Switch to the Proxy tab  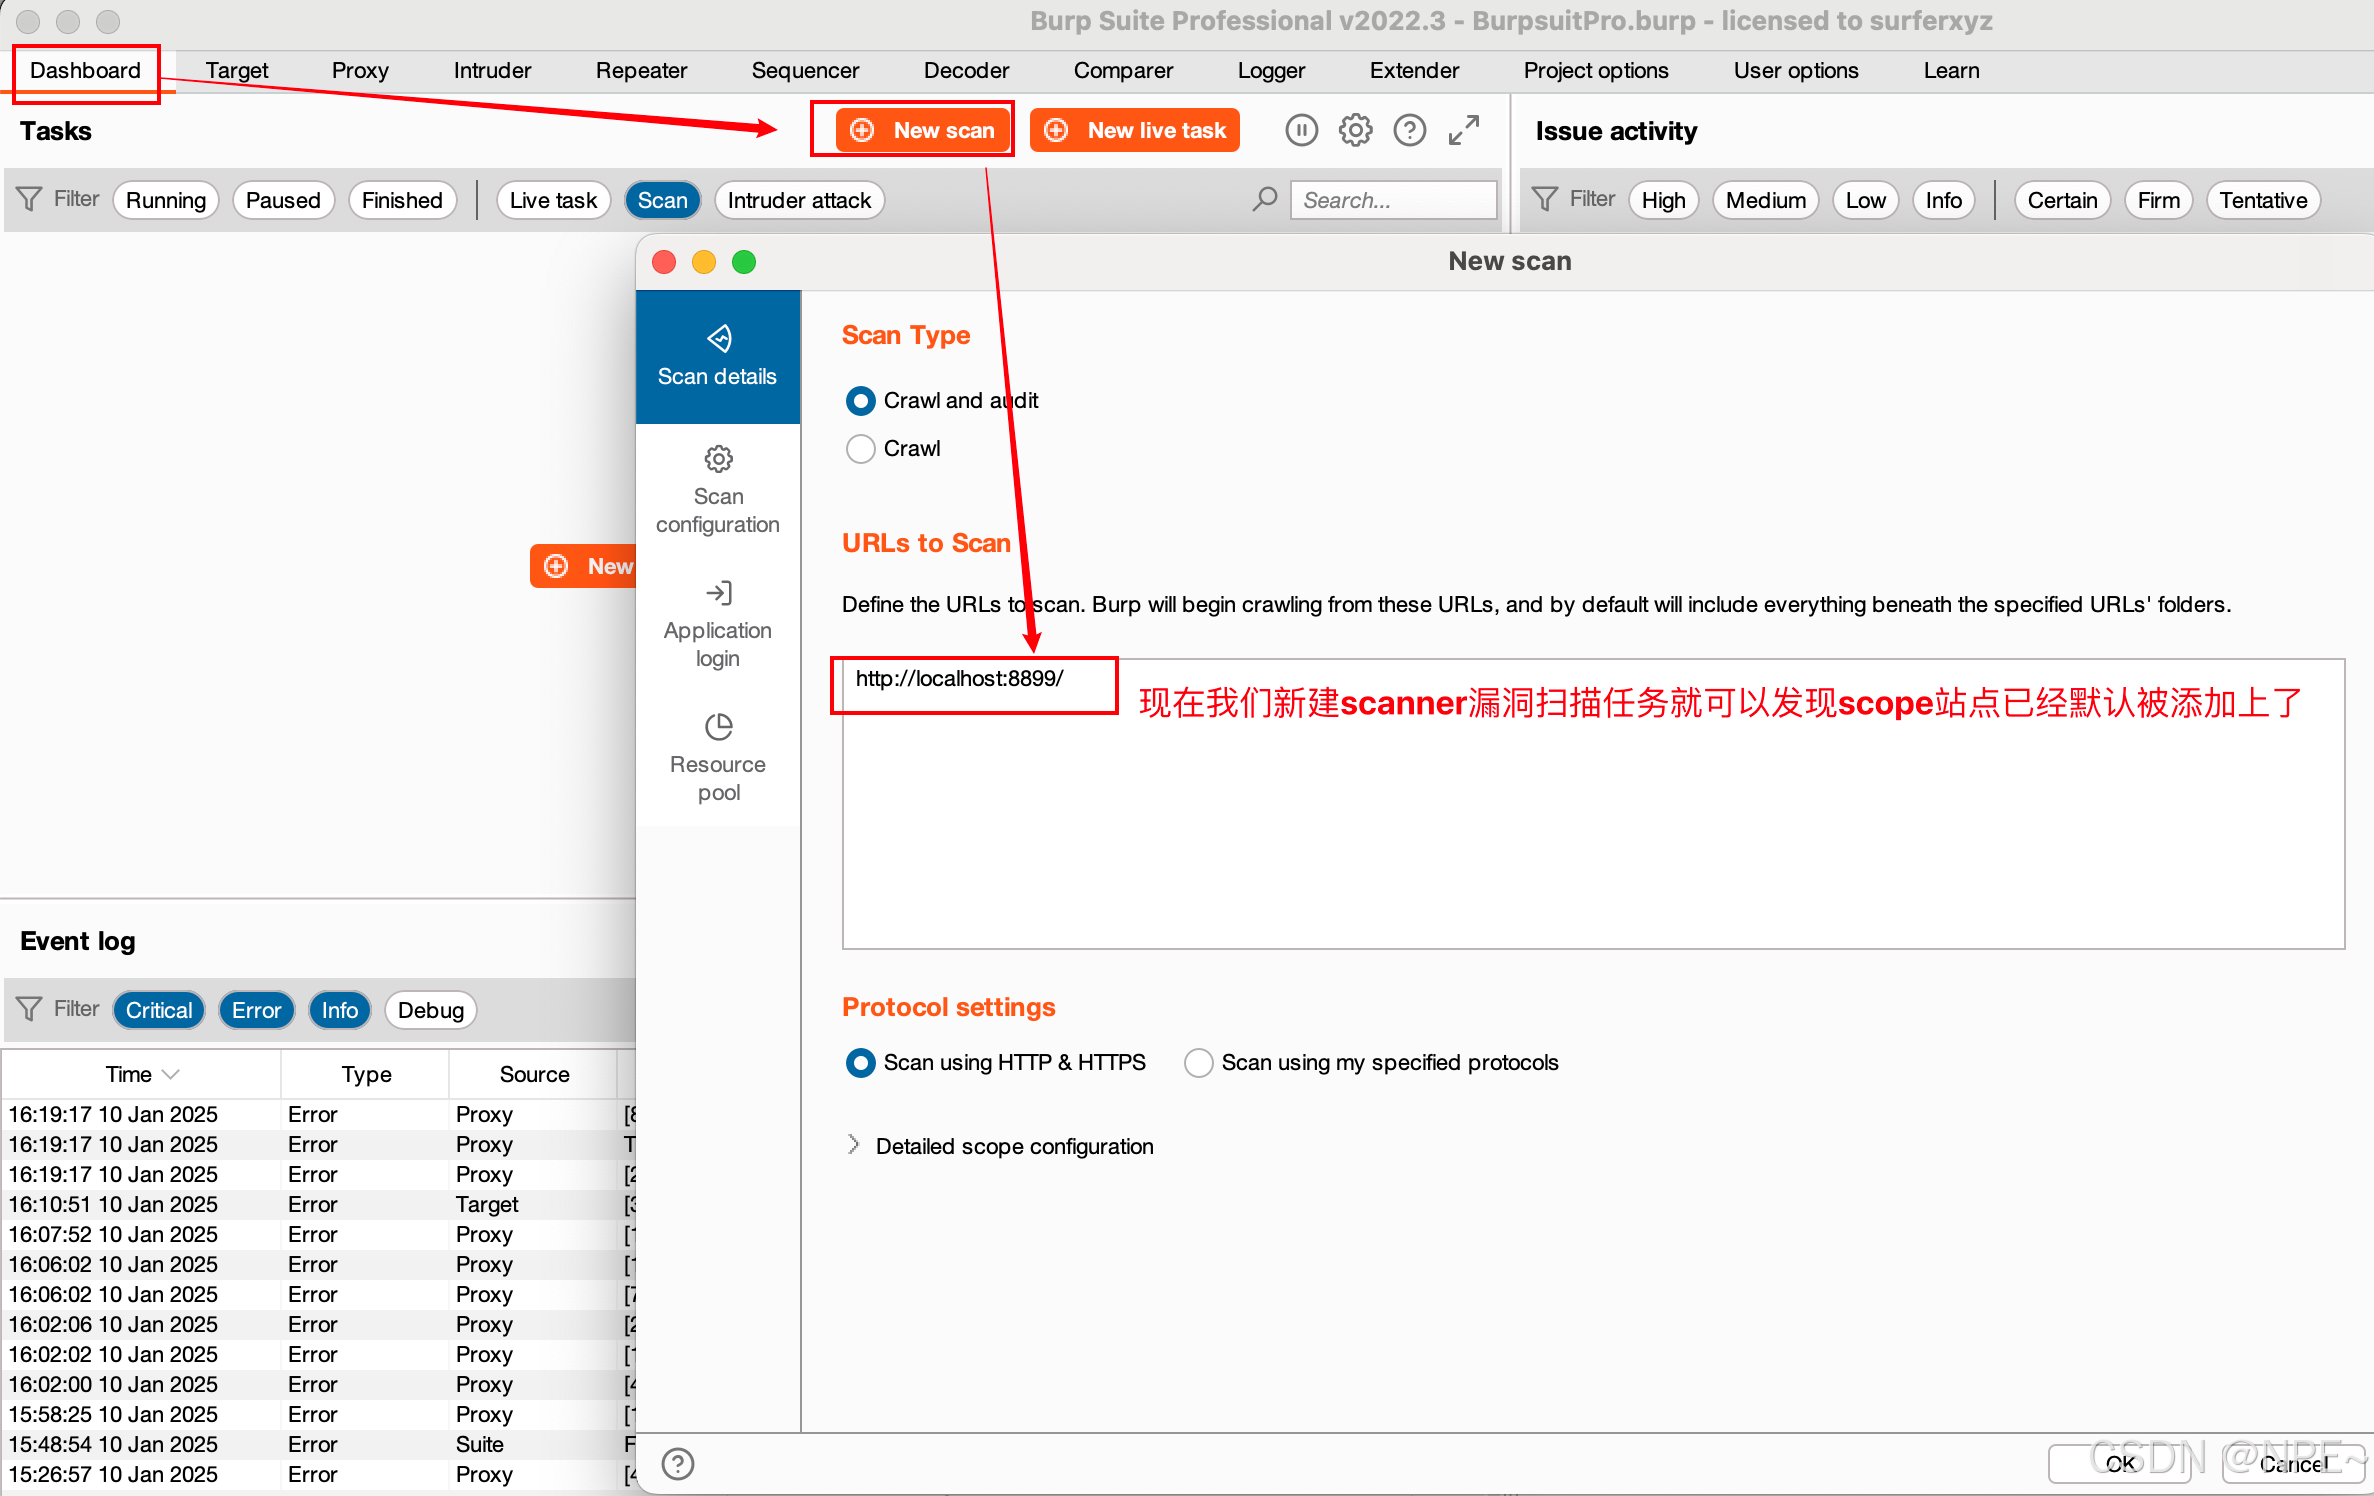pos(359,70)
